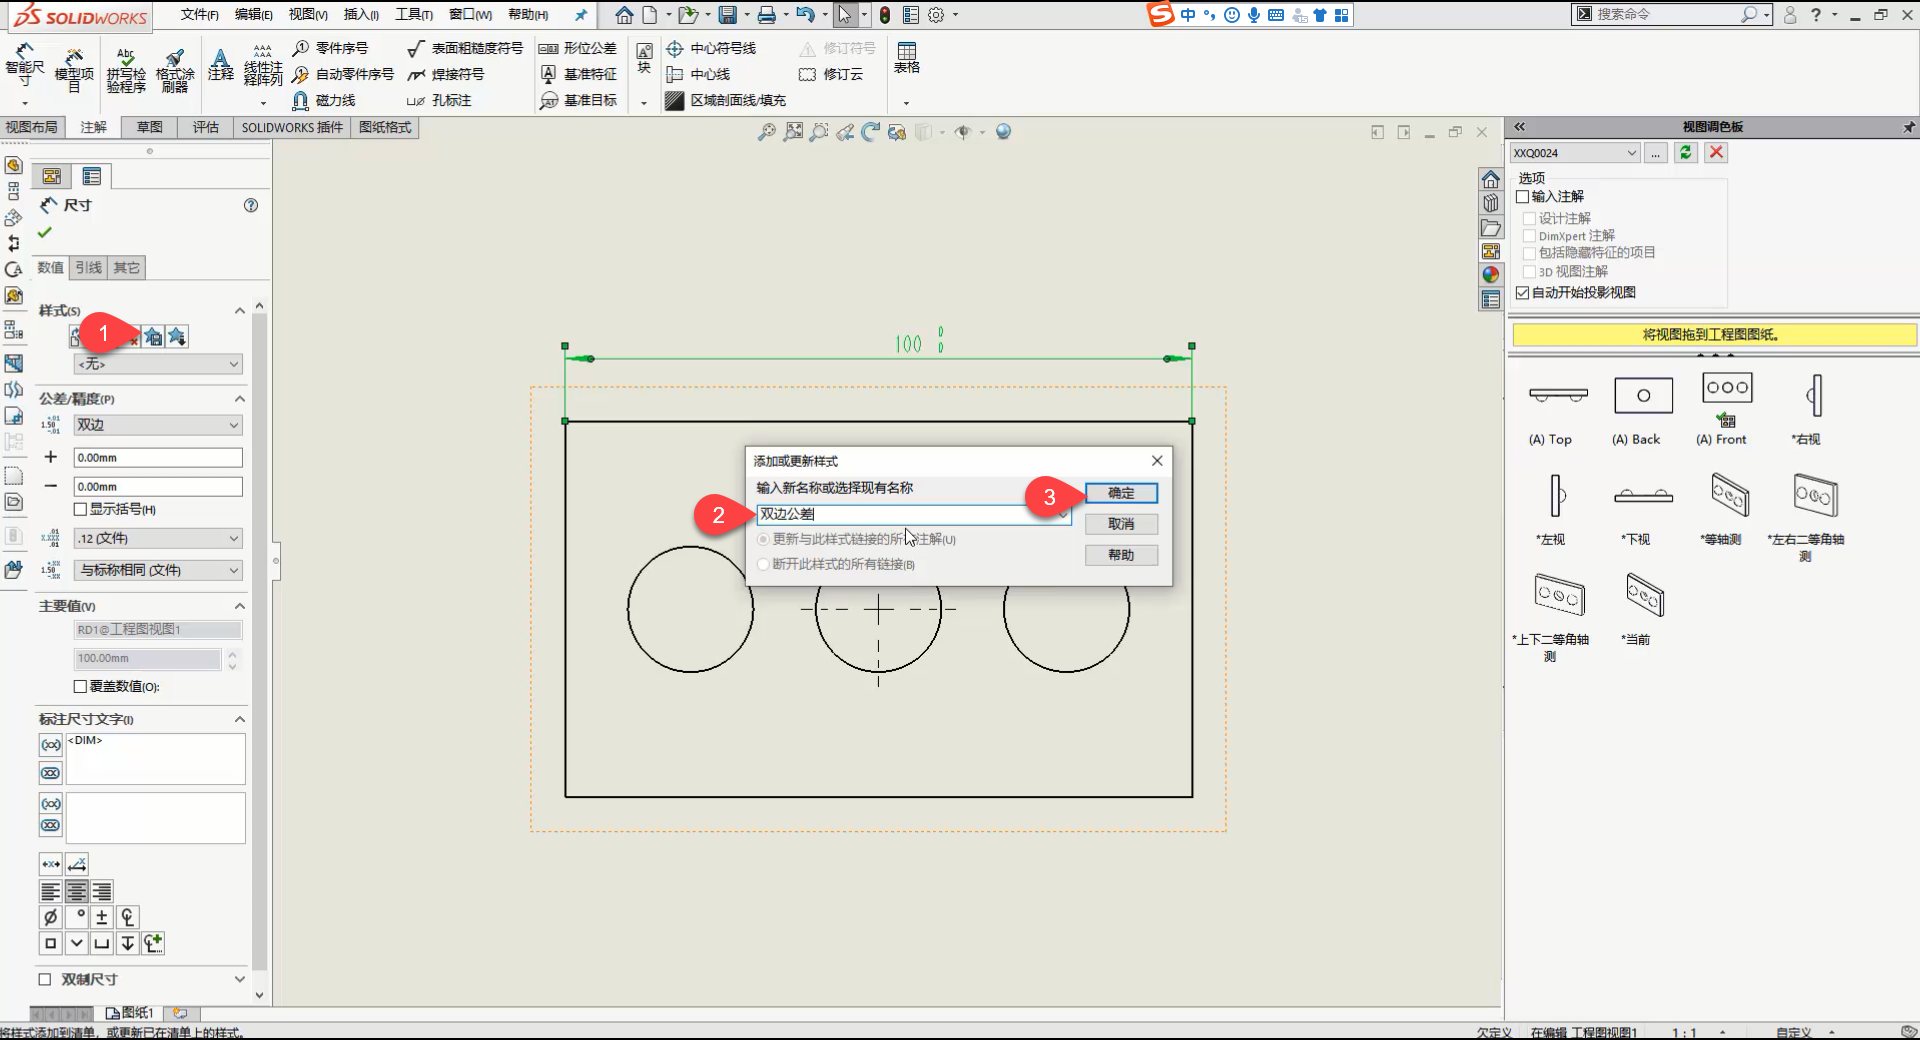Image resolution: width=1920 pixels, height=1040 pixels.
Task: Refresh the View Palette
Action: pos(1686,152)
